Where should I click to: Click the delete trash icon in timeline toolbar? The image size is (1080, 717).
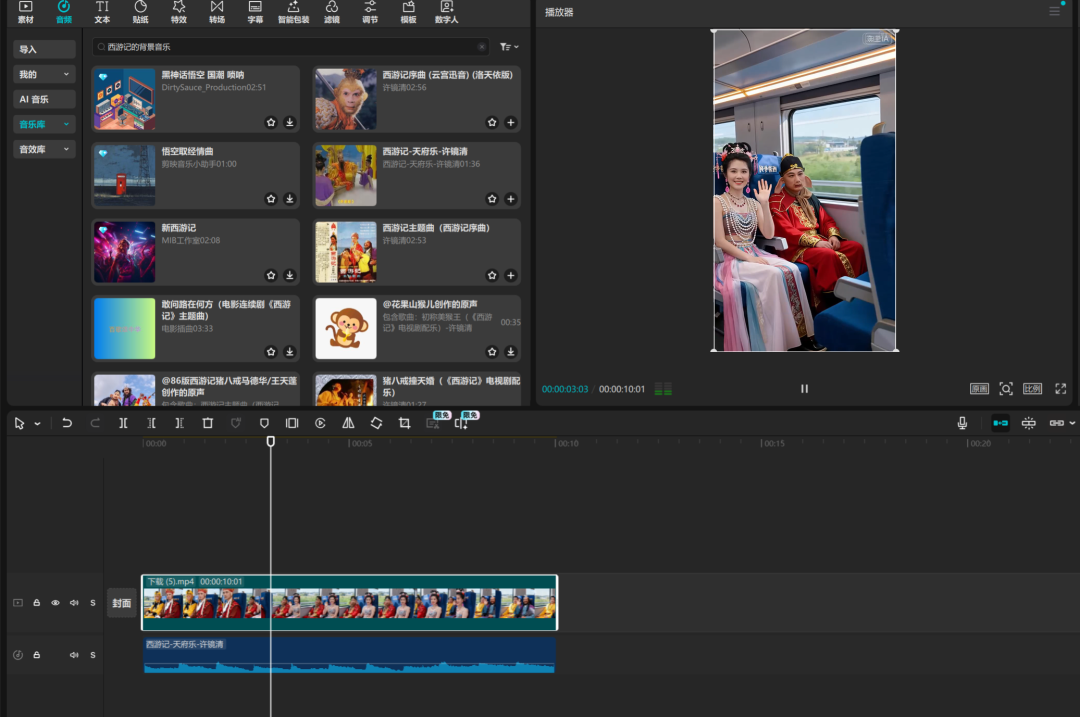(208, 423)
